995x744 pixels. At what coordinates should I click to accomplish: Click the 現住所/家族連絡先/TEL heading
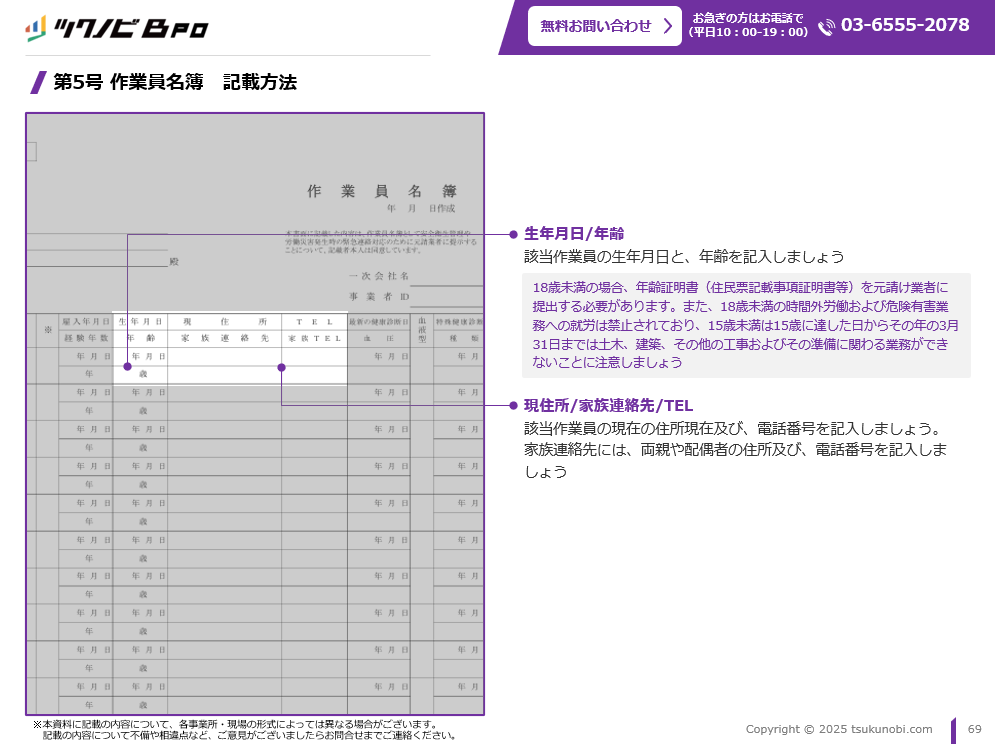(x=608, y=405)
